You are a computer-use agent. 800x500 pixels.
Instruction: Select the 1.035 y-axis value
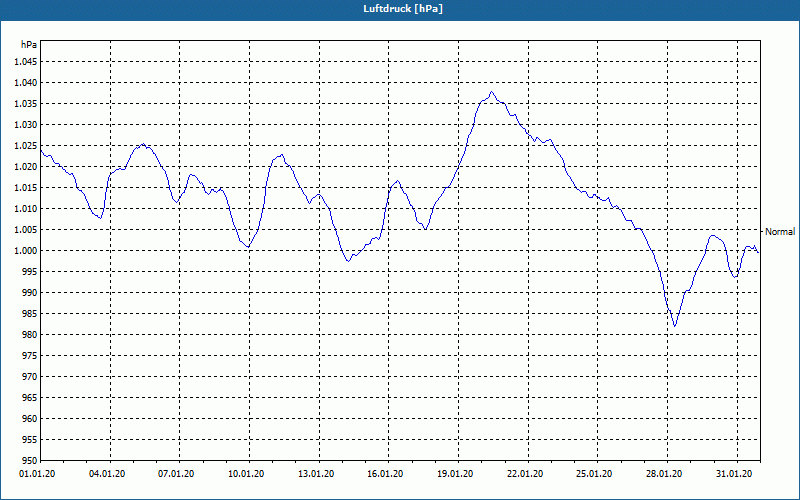coord(26,104)
